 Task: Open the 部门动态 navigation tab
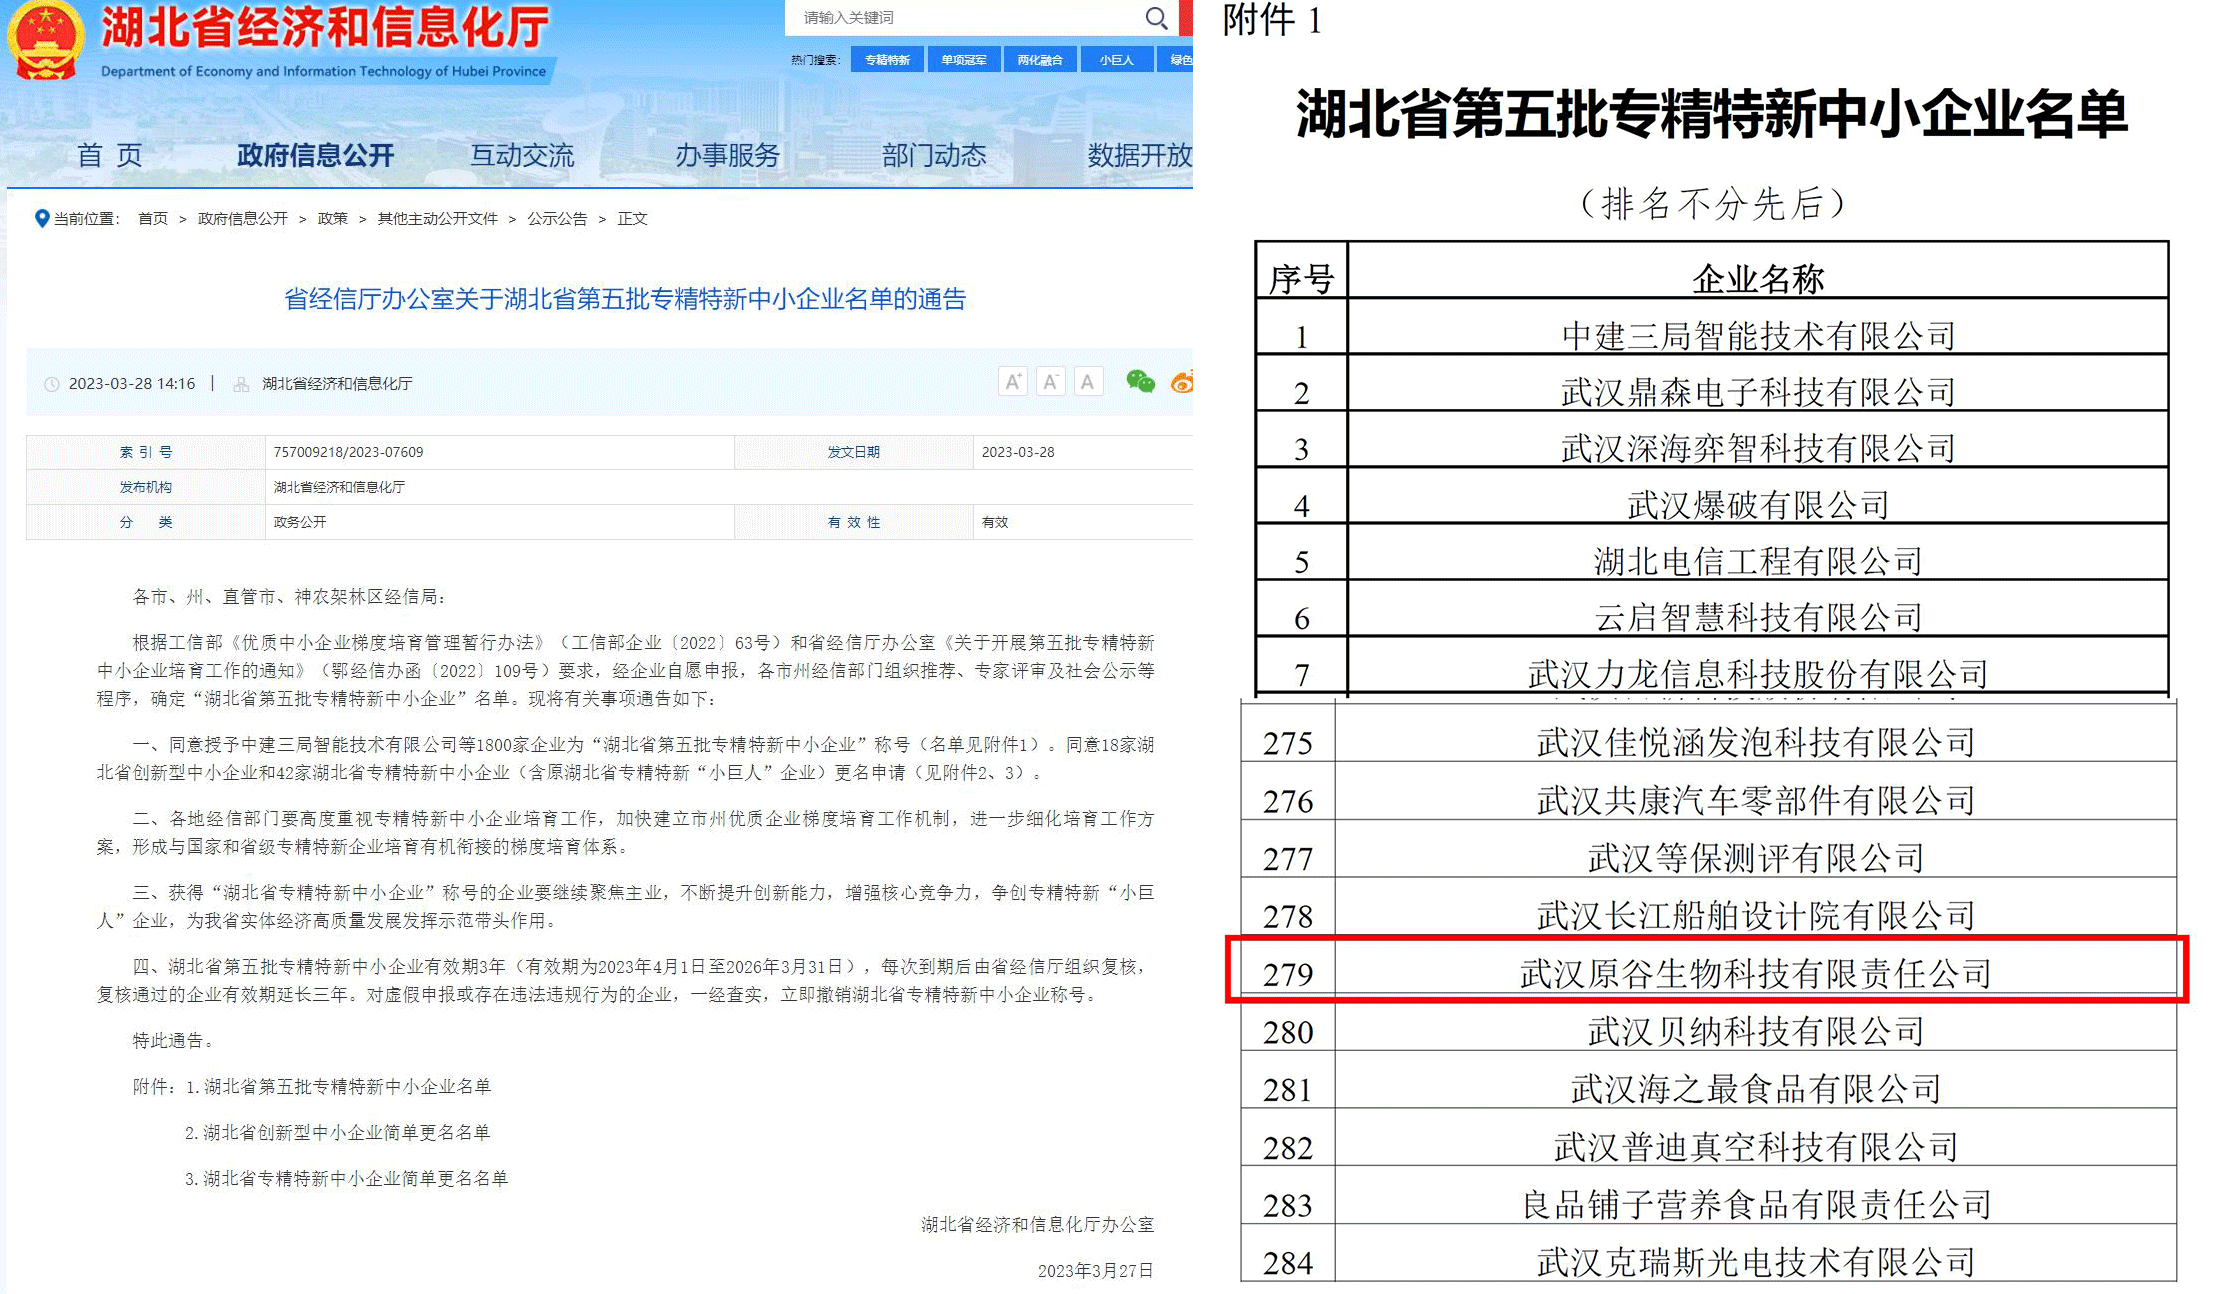pos(934,155)
